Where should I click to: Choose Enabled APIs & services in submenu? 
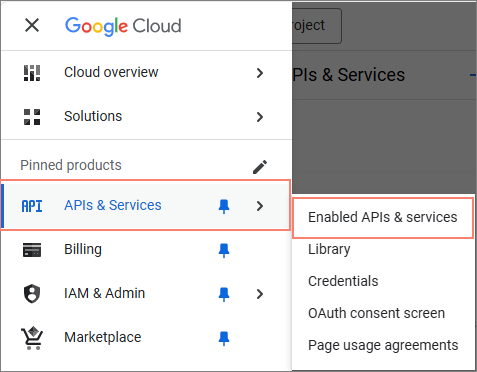[383, 218]
